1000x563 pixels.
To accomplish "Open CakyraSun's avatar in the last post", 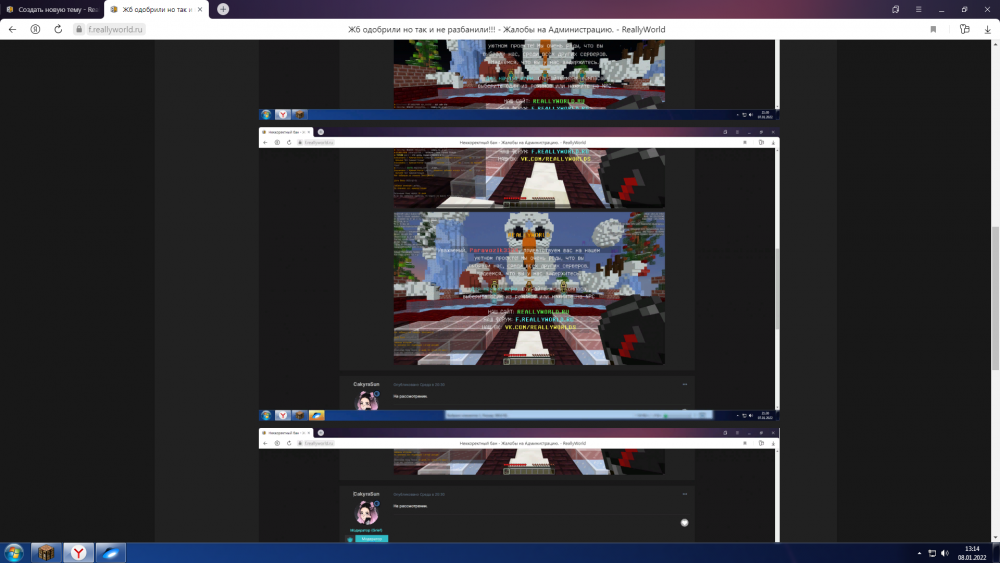I will tap(366, 512).
